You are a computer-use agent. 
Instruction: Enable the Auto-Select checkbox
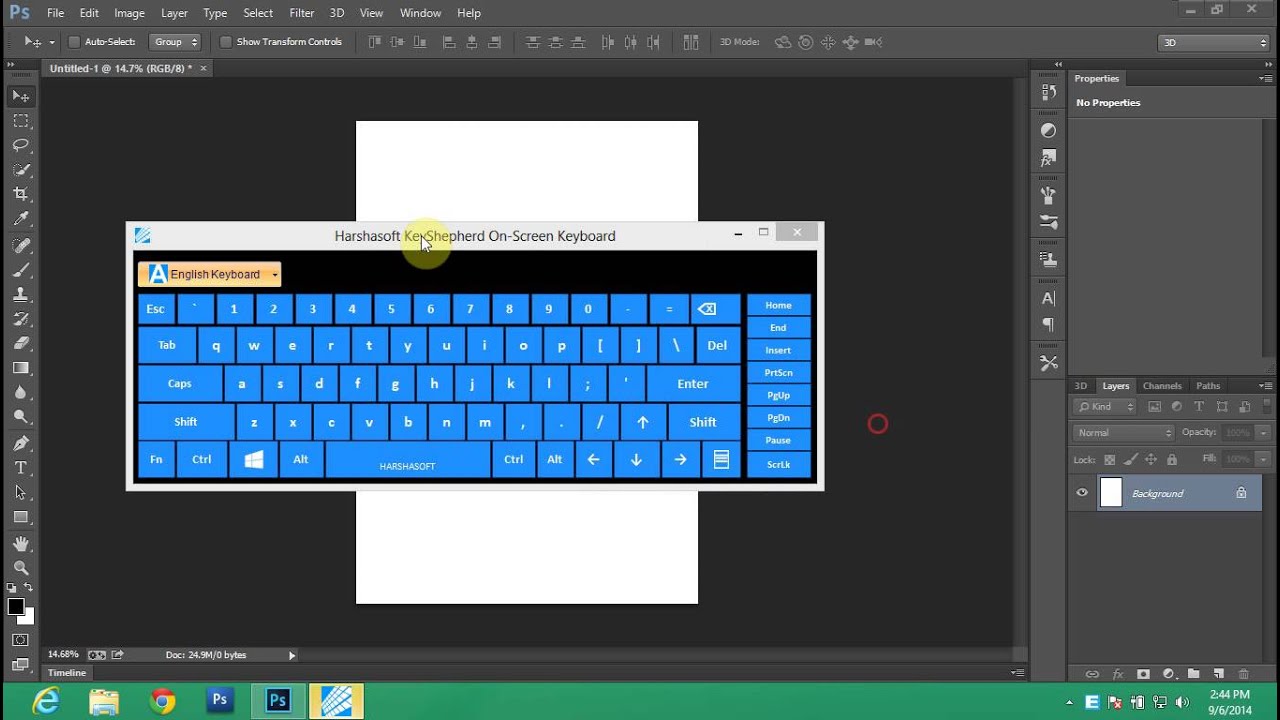pos(74,42)
